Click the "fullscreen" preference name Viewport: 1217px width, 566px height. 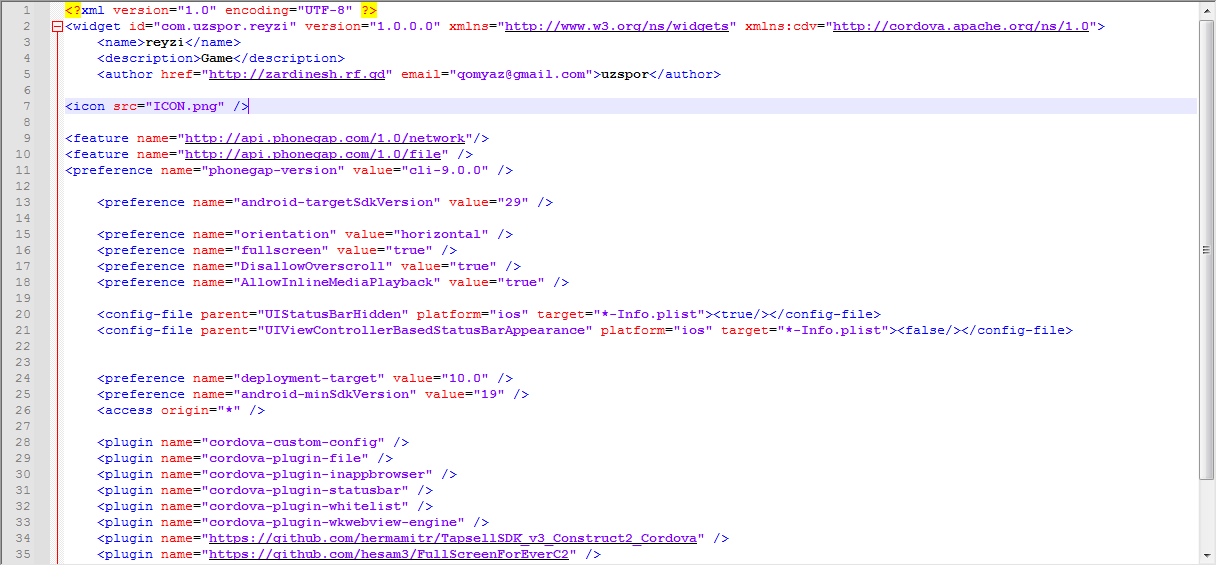(x=281, y=250)
